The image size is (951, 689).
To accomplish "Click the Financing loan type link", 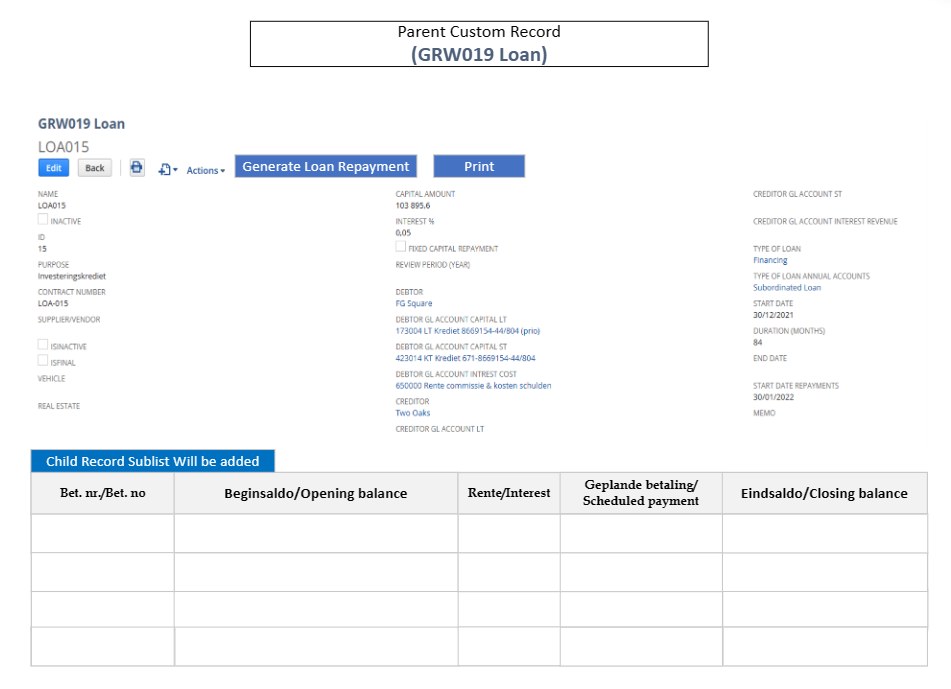I will pyautogui.click(x=770, y=260).
